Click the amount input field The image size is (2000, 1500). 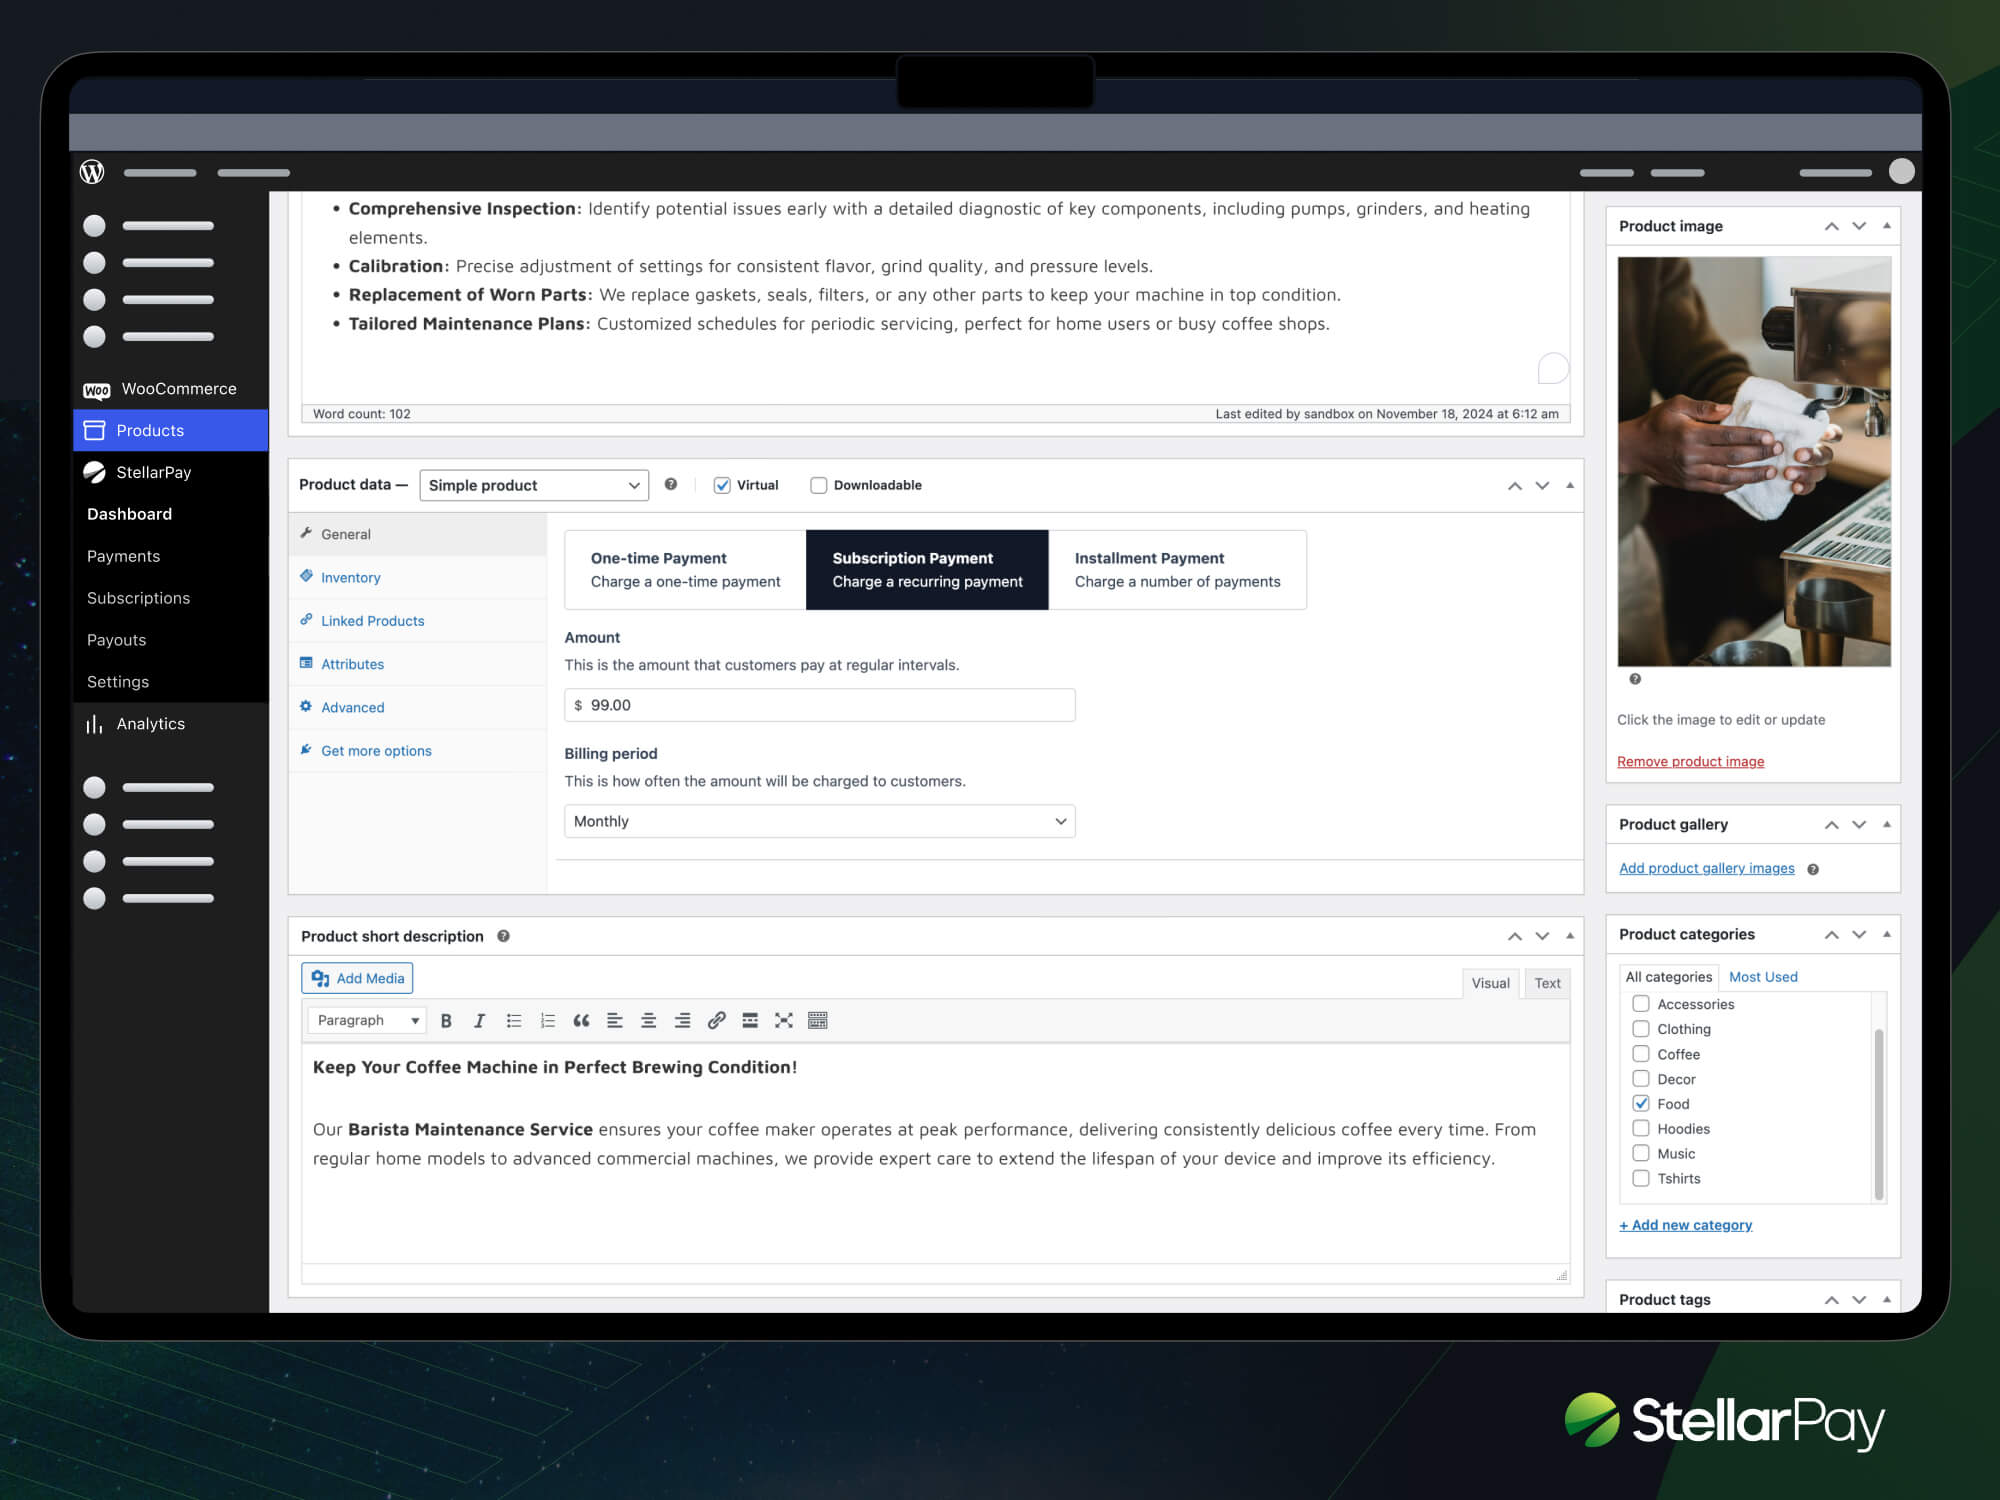820,706
